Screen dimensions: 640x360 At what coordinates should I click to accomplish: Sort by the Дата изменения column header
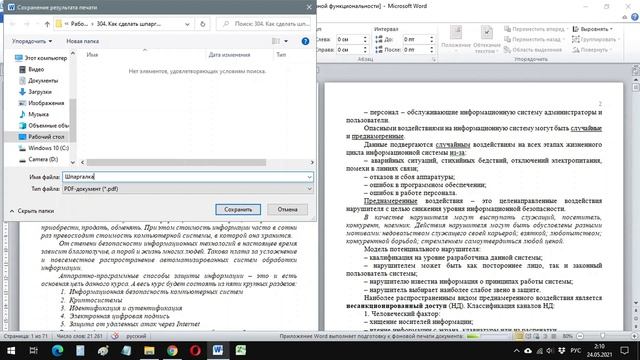[x=229, y=54]
